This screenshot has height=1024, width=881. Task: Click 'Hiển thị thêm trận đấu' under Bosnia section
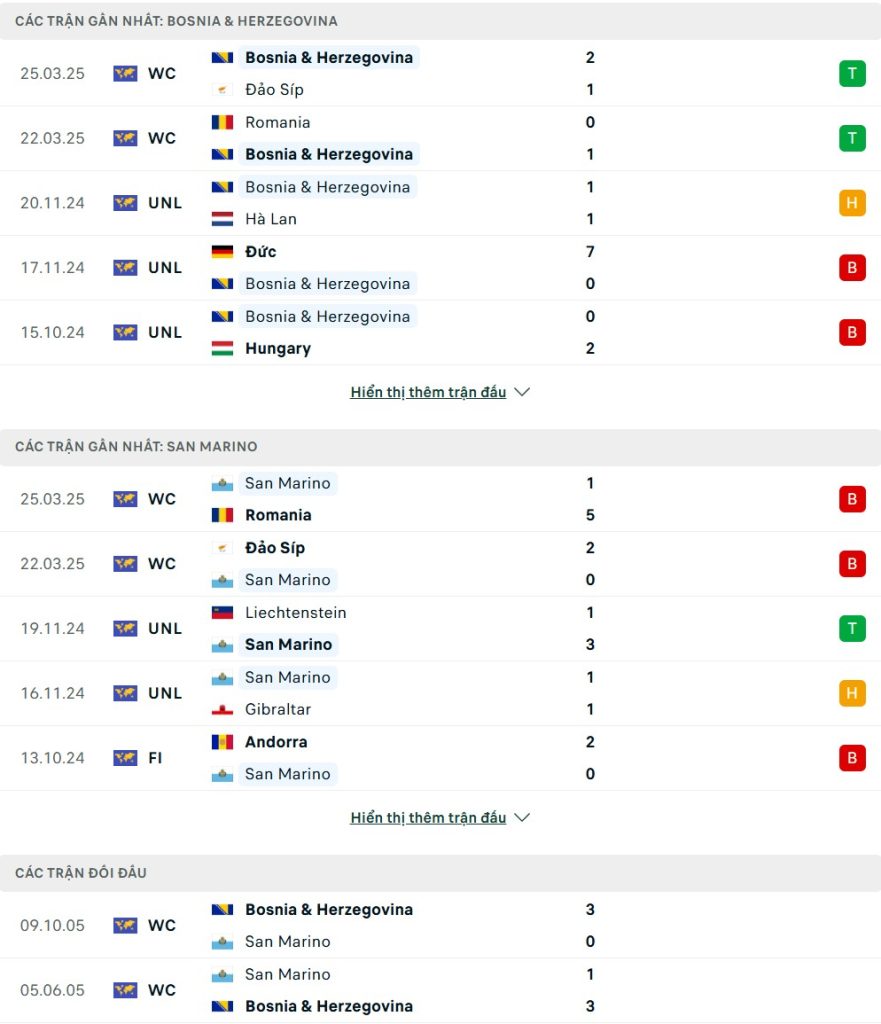pos(428,392)
